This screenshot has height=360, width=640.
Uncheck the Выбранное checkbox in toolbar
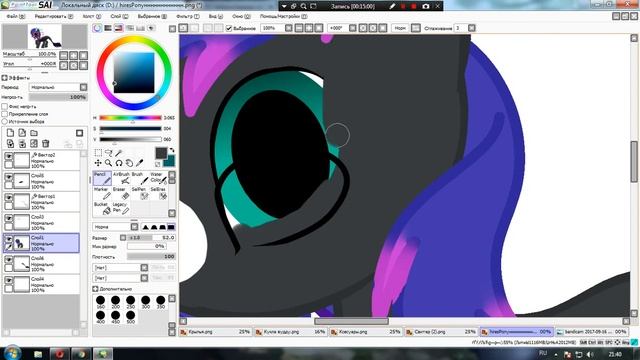(x=229, y=28)
